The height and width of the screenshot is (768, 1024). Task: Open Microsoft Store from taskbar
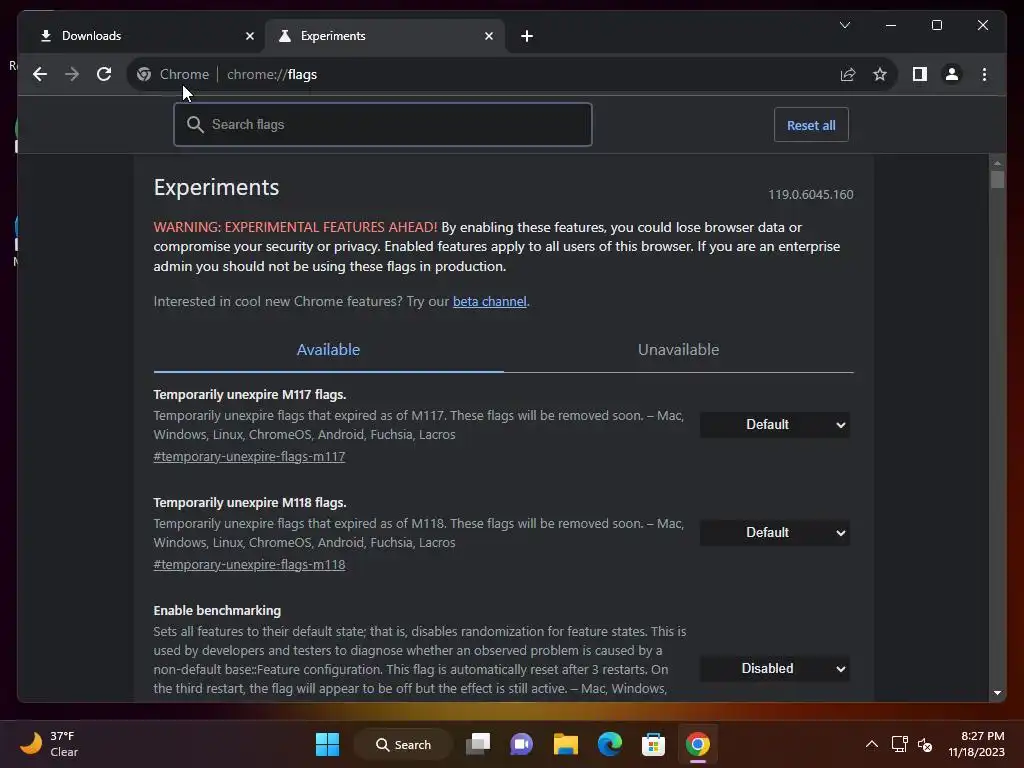[x=653, y=744]
